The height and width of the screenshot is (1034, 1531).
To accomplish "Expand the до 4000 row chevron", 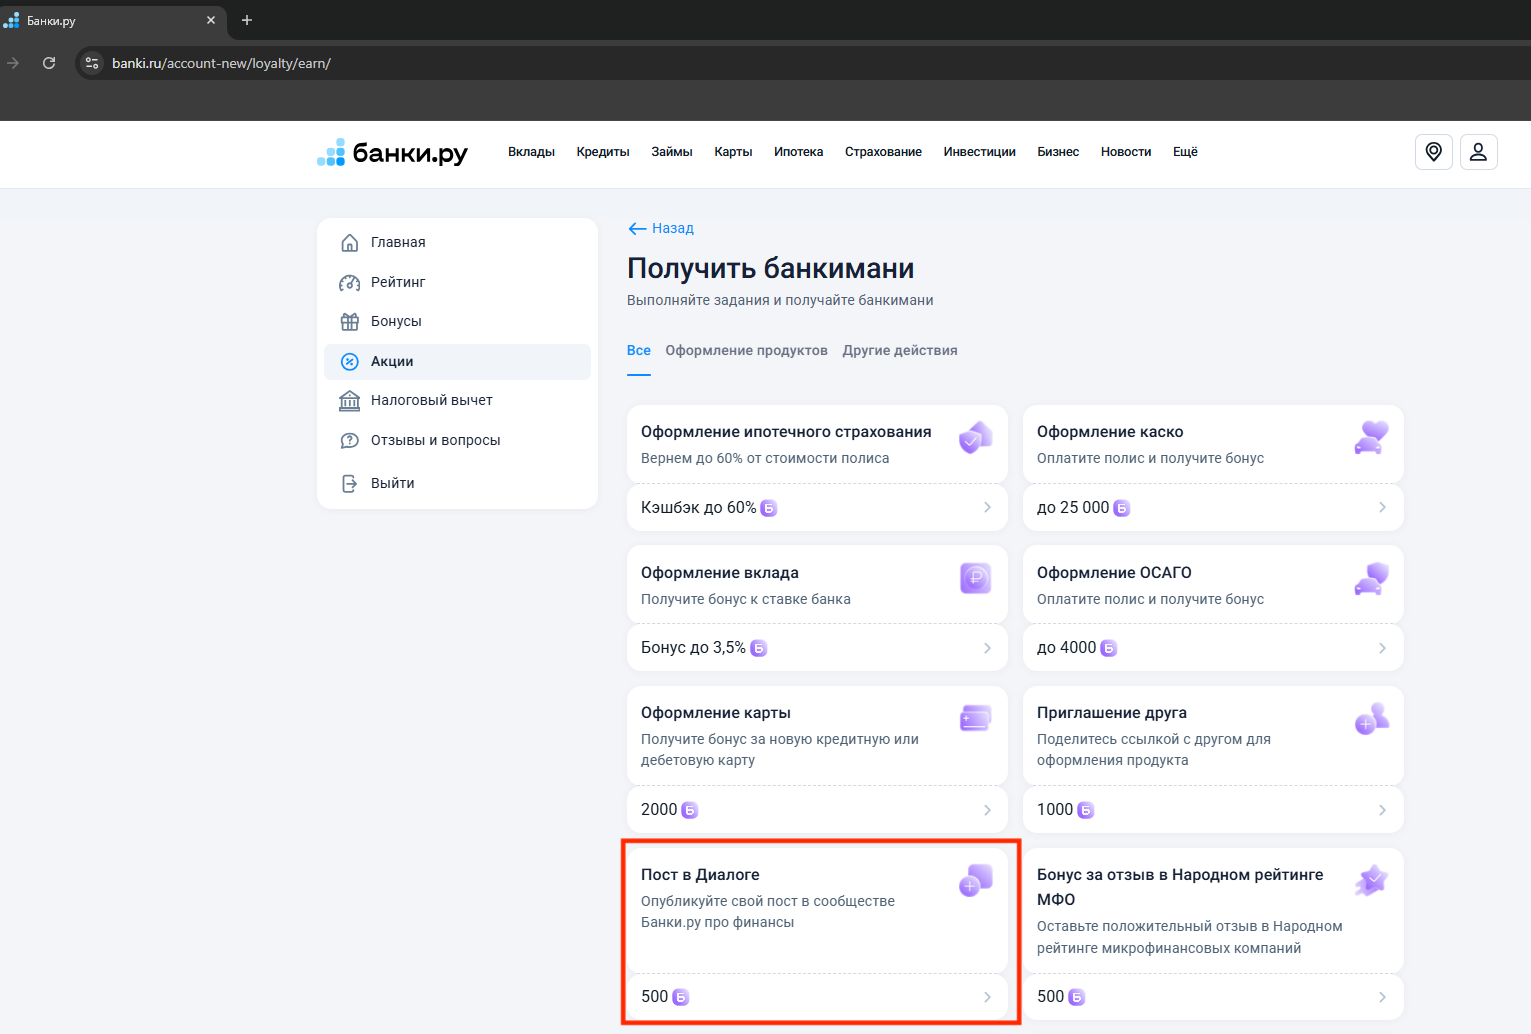I will click(1382, 648).
